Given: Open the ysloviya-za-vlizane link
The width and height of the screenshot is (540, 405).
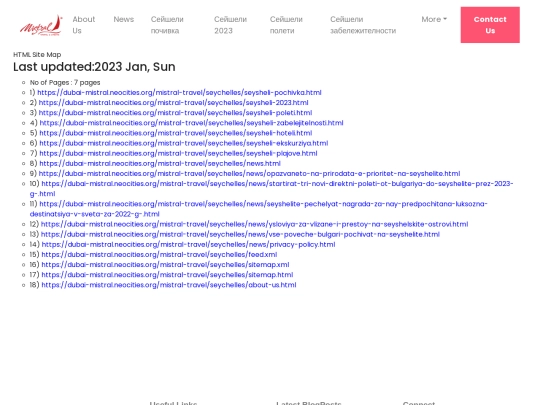Looking at the screenshot, I should (x=255, y=224).
